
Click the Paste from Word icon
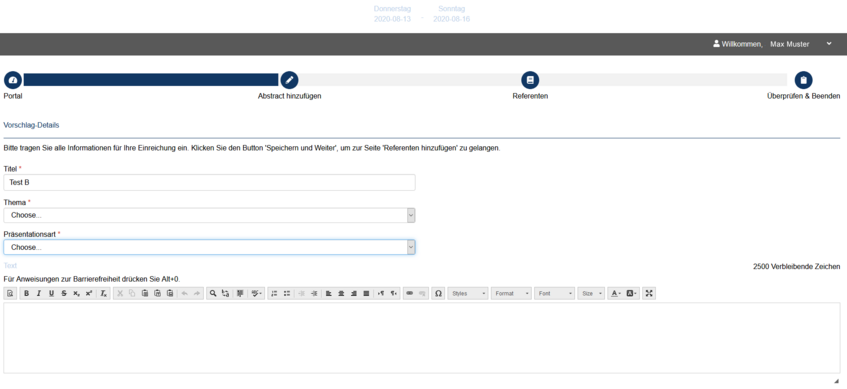(170, 293)
